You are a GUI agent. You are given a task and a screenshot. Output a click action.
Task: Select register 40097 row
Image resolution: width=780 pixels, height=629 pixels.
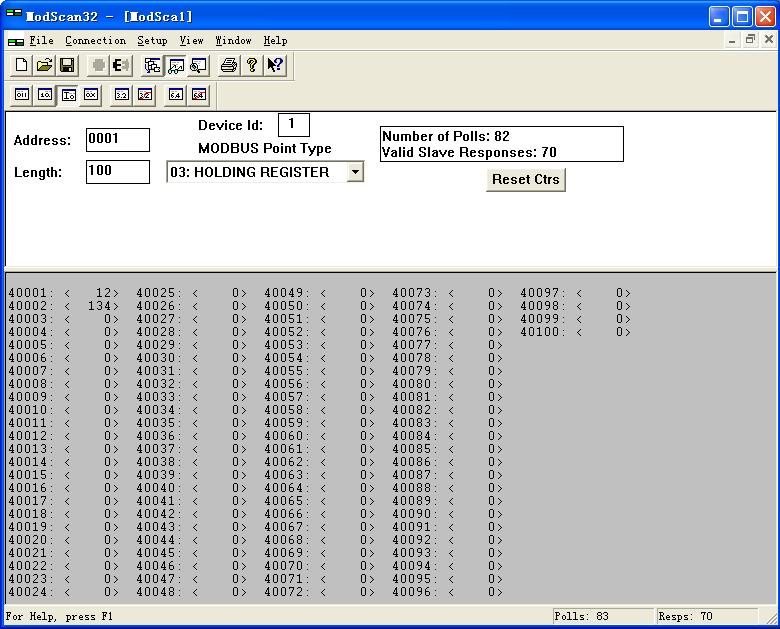click(x=576, y=293)
